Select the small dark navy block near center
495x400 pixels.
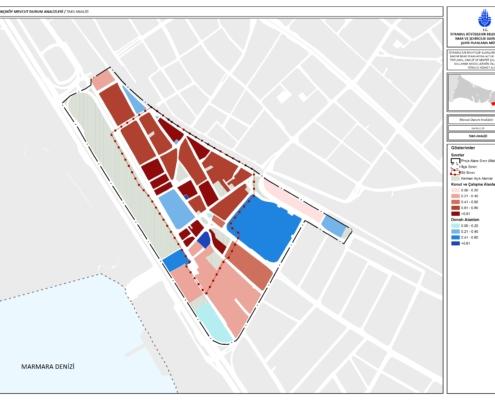coord(204,239)
